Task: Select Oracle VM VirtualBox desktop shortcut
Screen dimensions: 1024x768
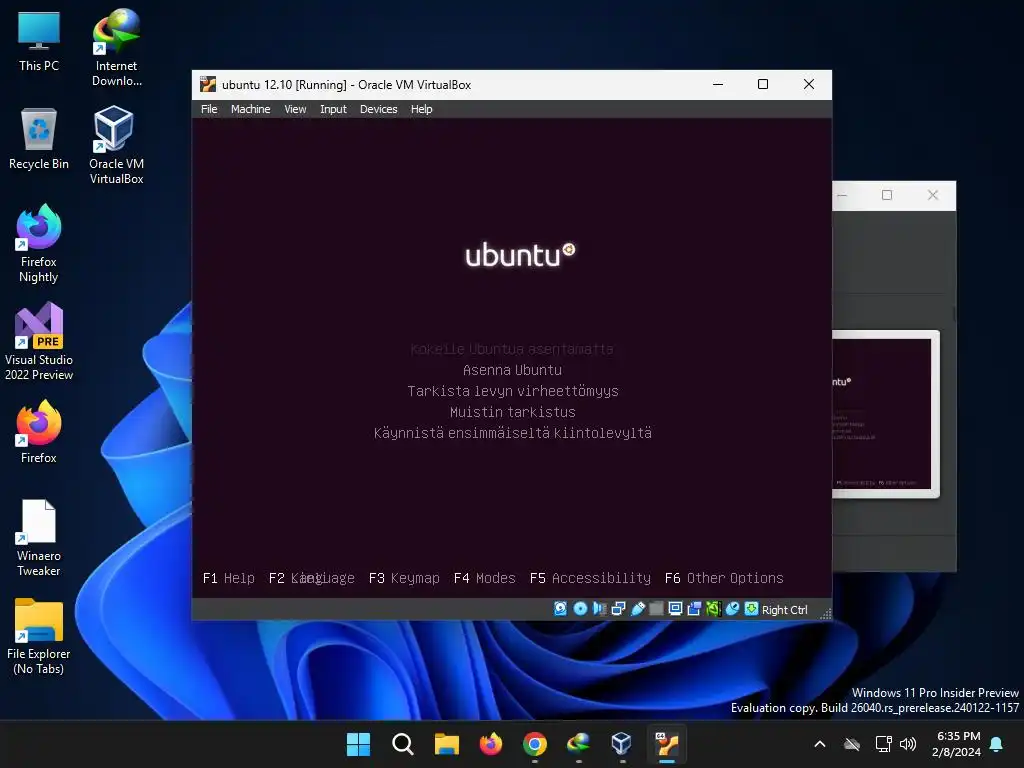Action: (116, 145)
